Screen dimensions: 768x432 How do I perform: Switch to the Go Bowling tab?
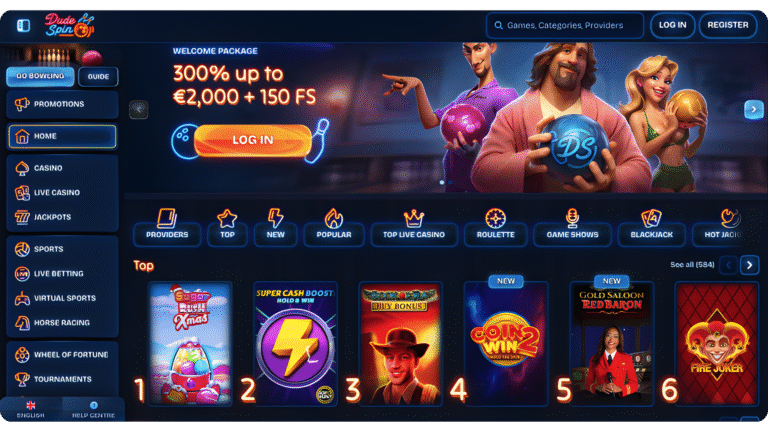pos(40,76)
